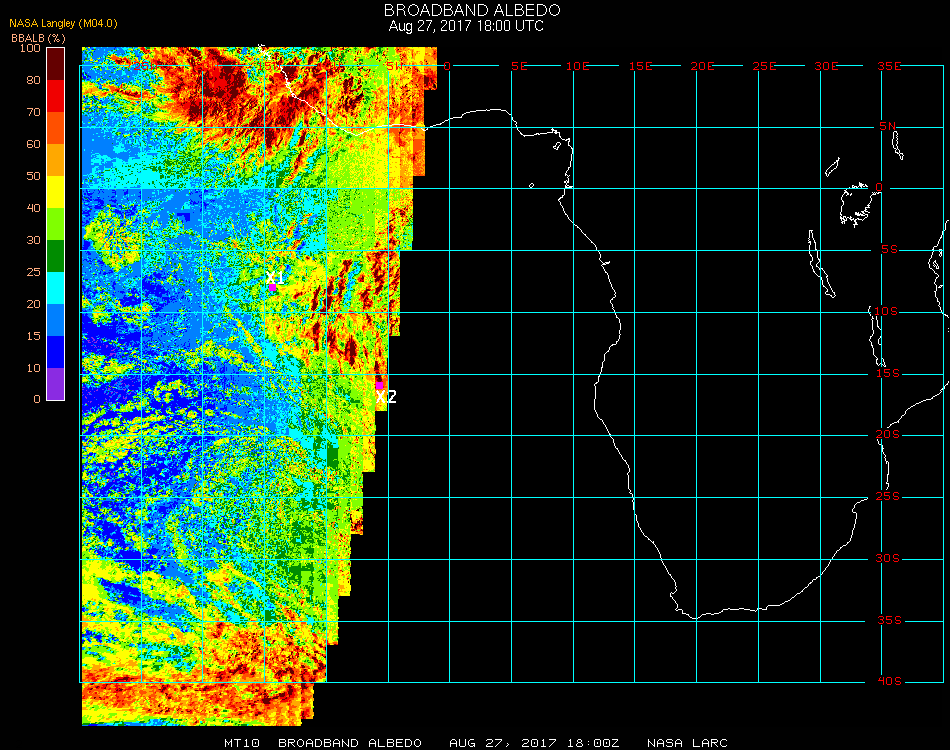Click the legend value '100'
This screenshot has height=750, width=950.
(30, 48)
